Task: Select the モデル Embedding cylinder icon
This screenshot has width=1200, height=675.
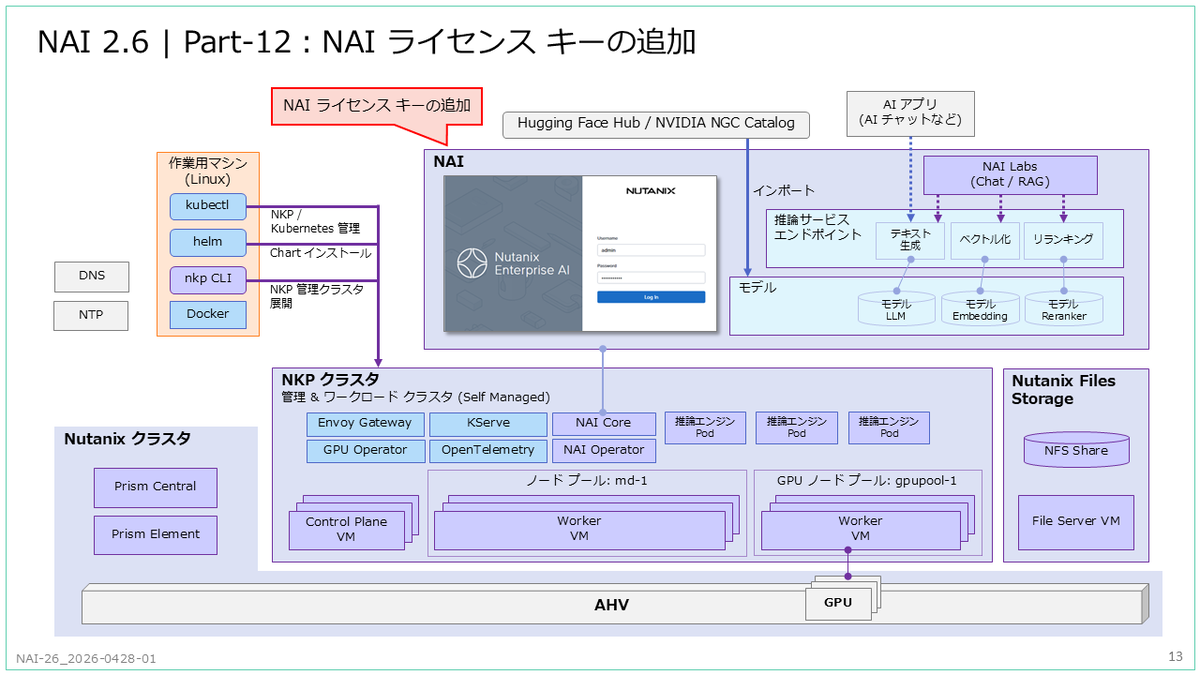Action: click(980, 308)
